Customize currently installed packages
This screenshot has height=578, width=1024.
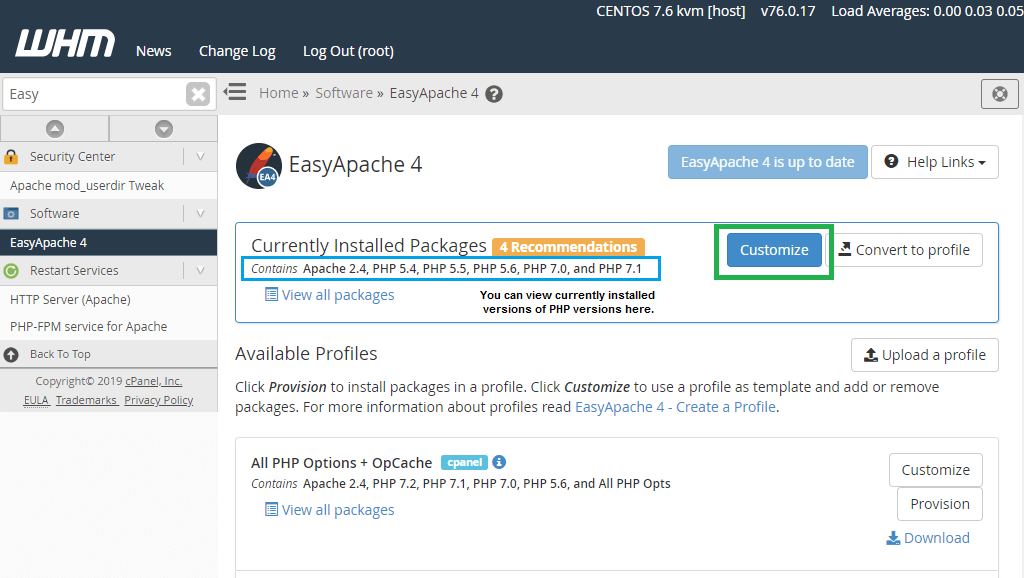click(774, 250)
